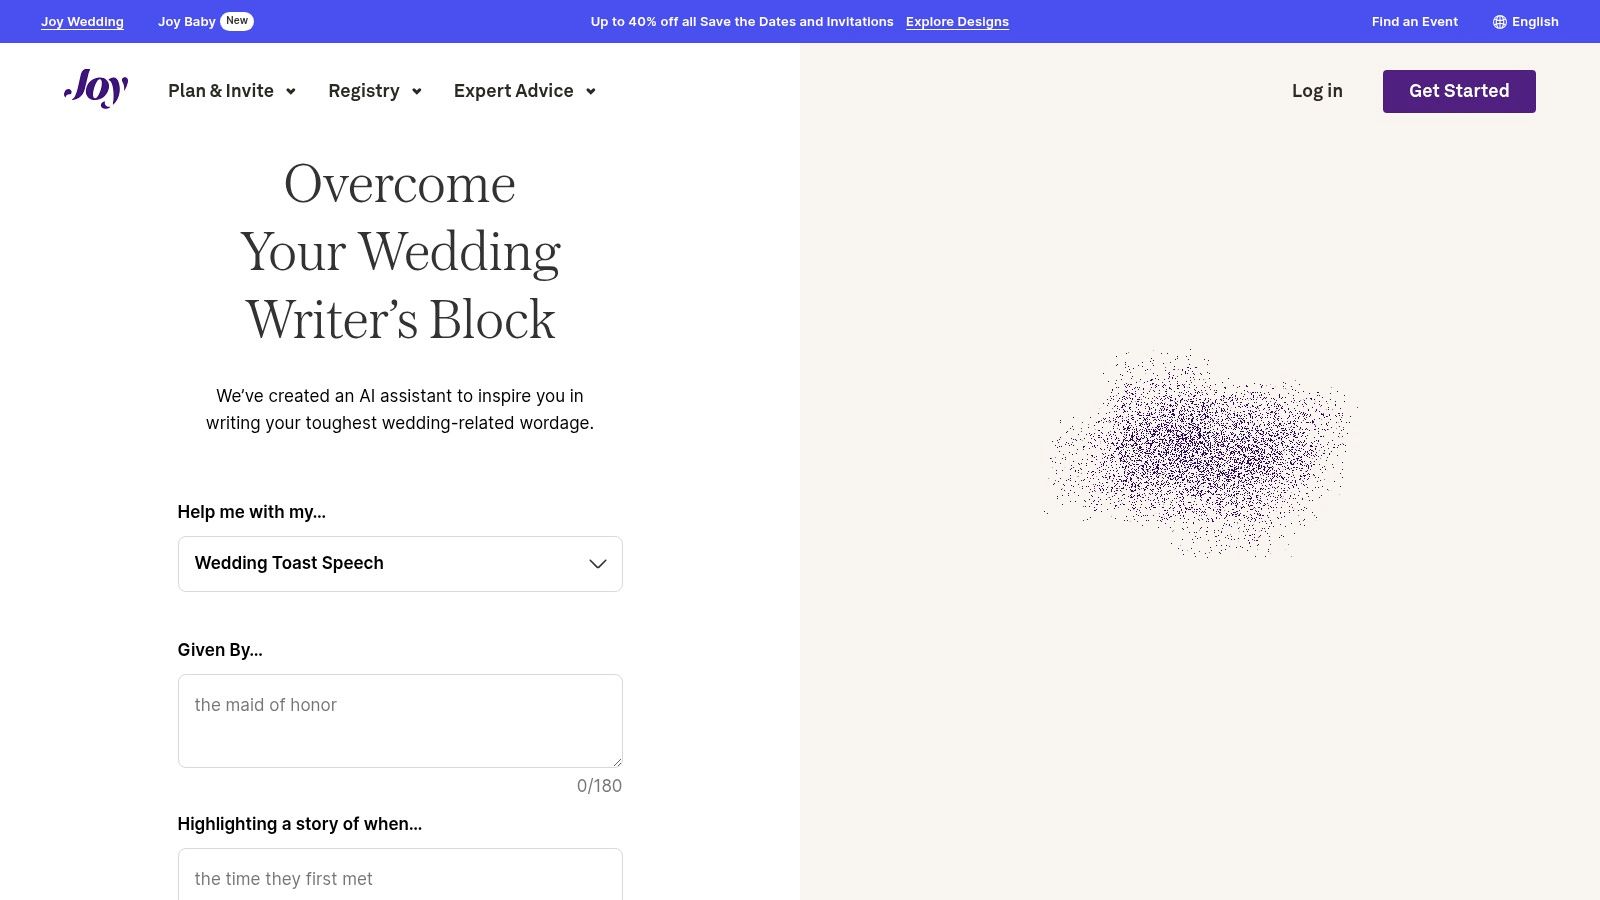Click the Log in link

tap(1317, 91)
